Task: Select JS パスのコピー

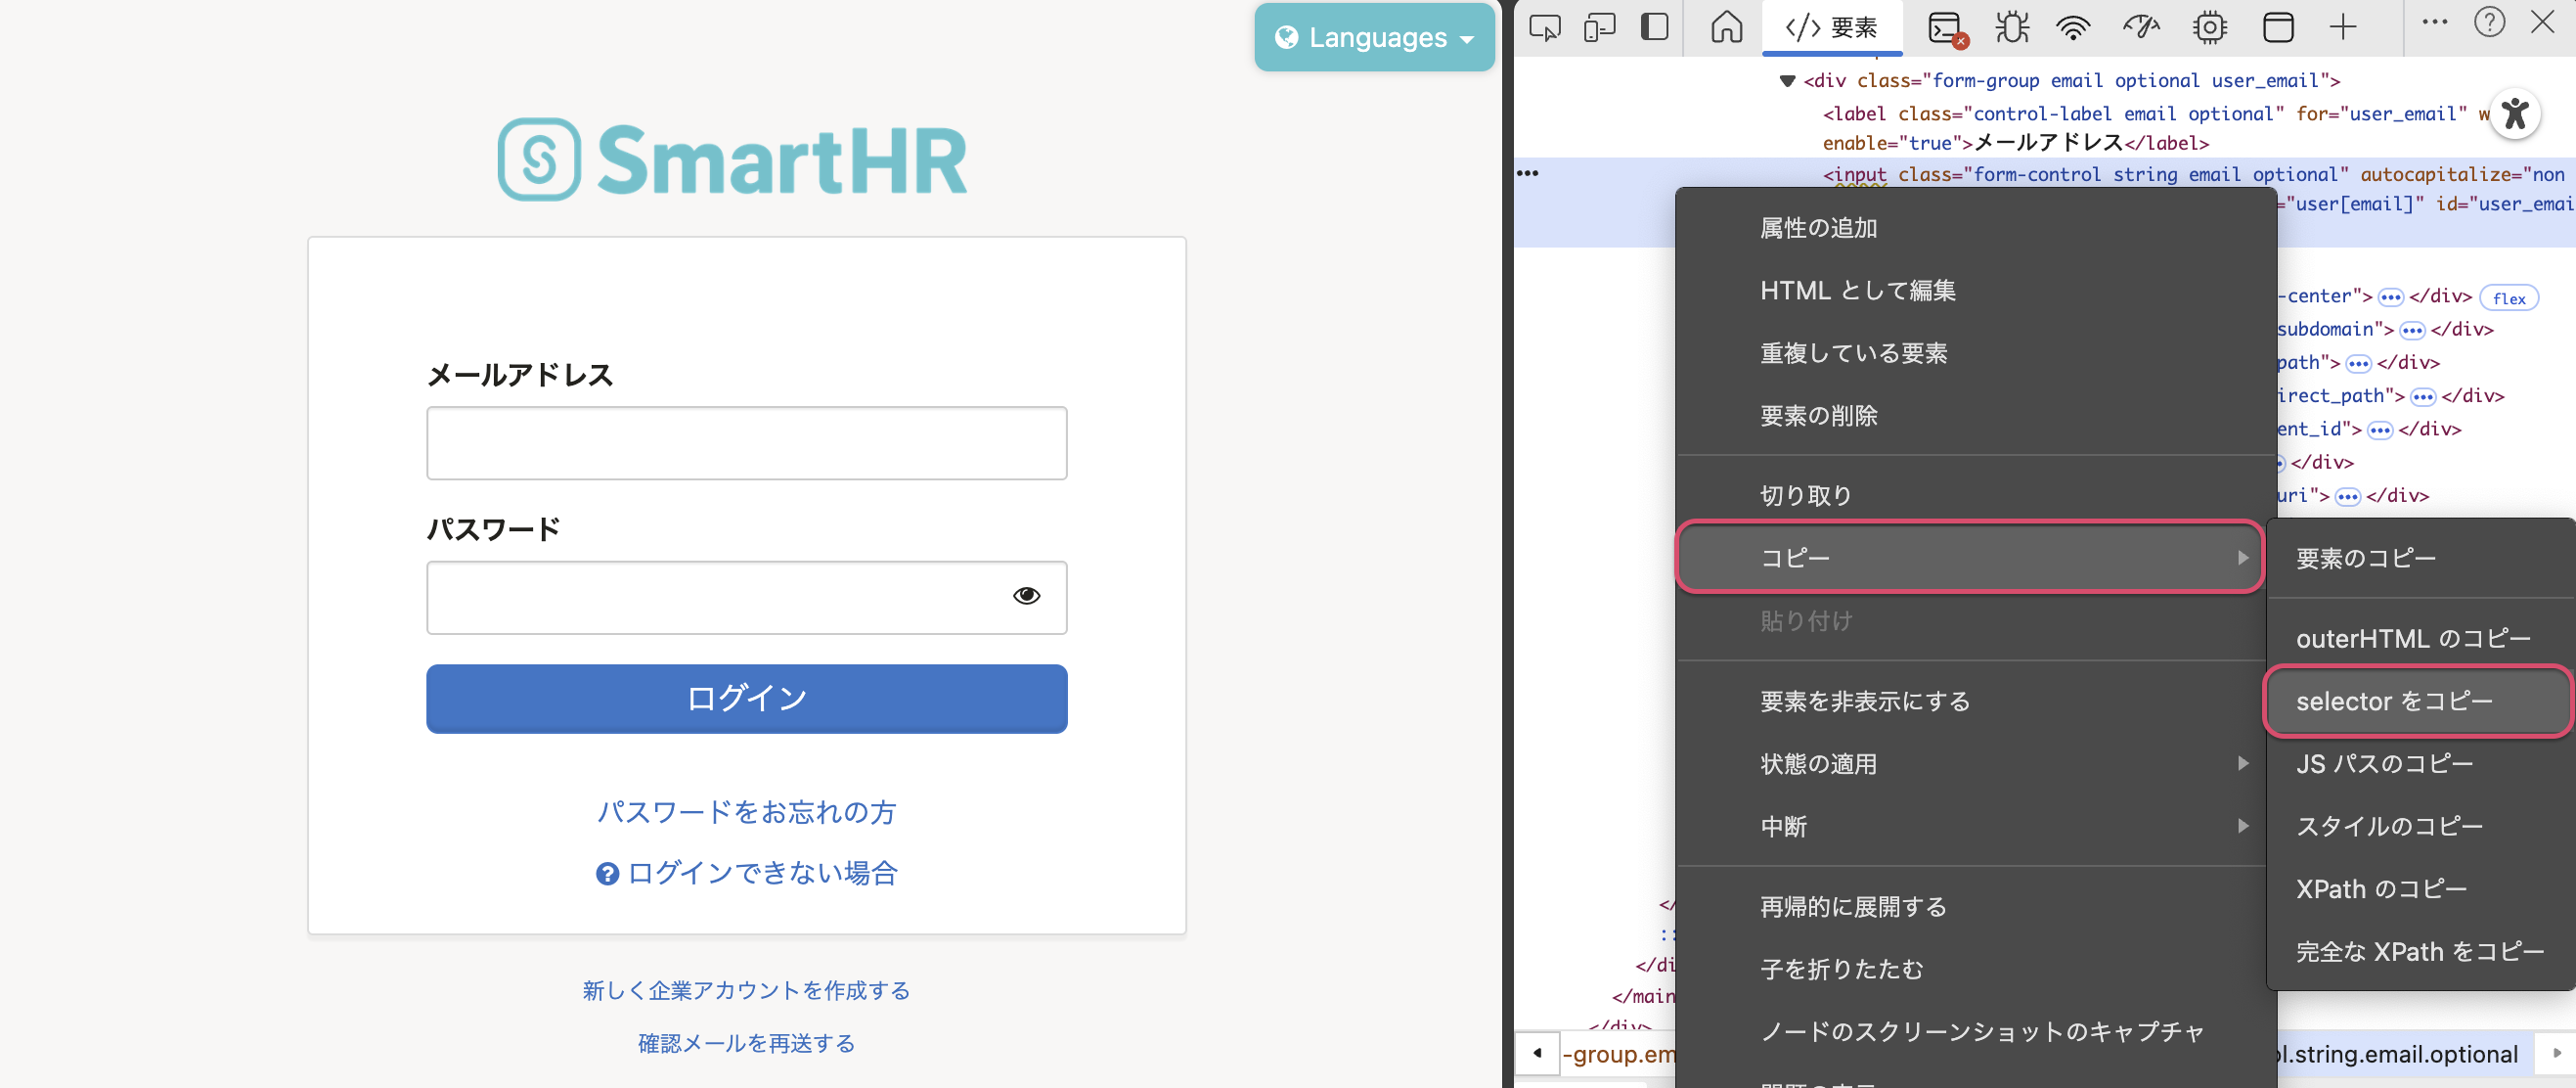Action: point(2420,763)
